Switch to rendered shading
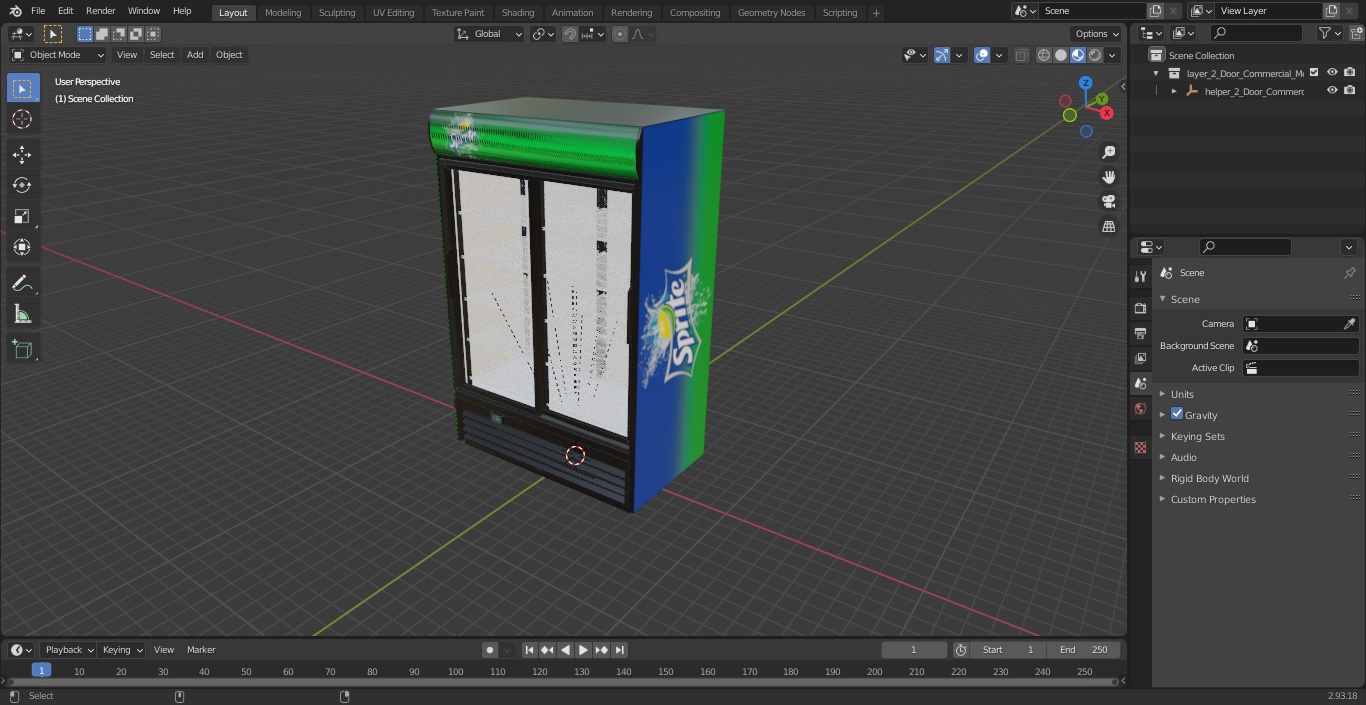Screen dimensions: 1366x705 coord(1095,55)
